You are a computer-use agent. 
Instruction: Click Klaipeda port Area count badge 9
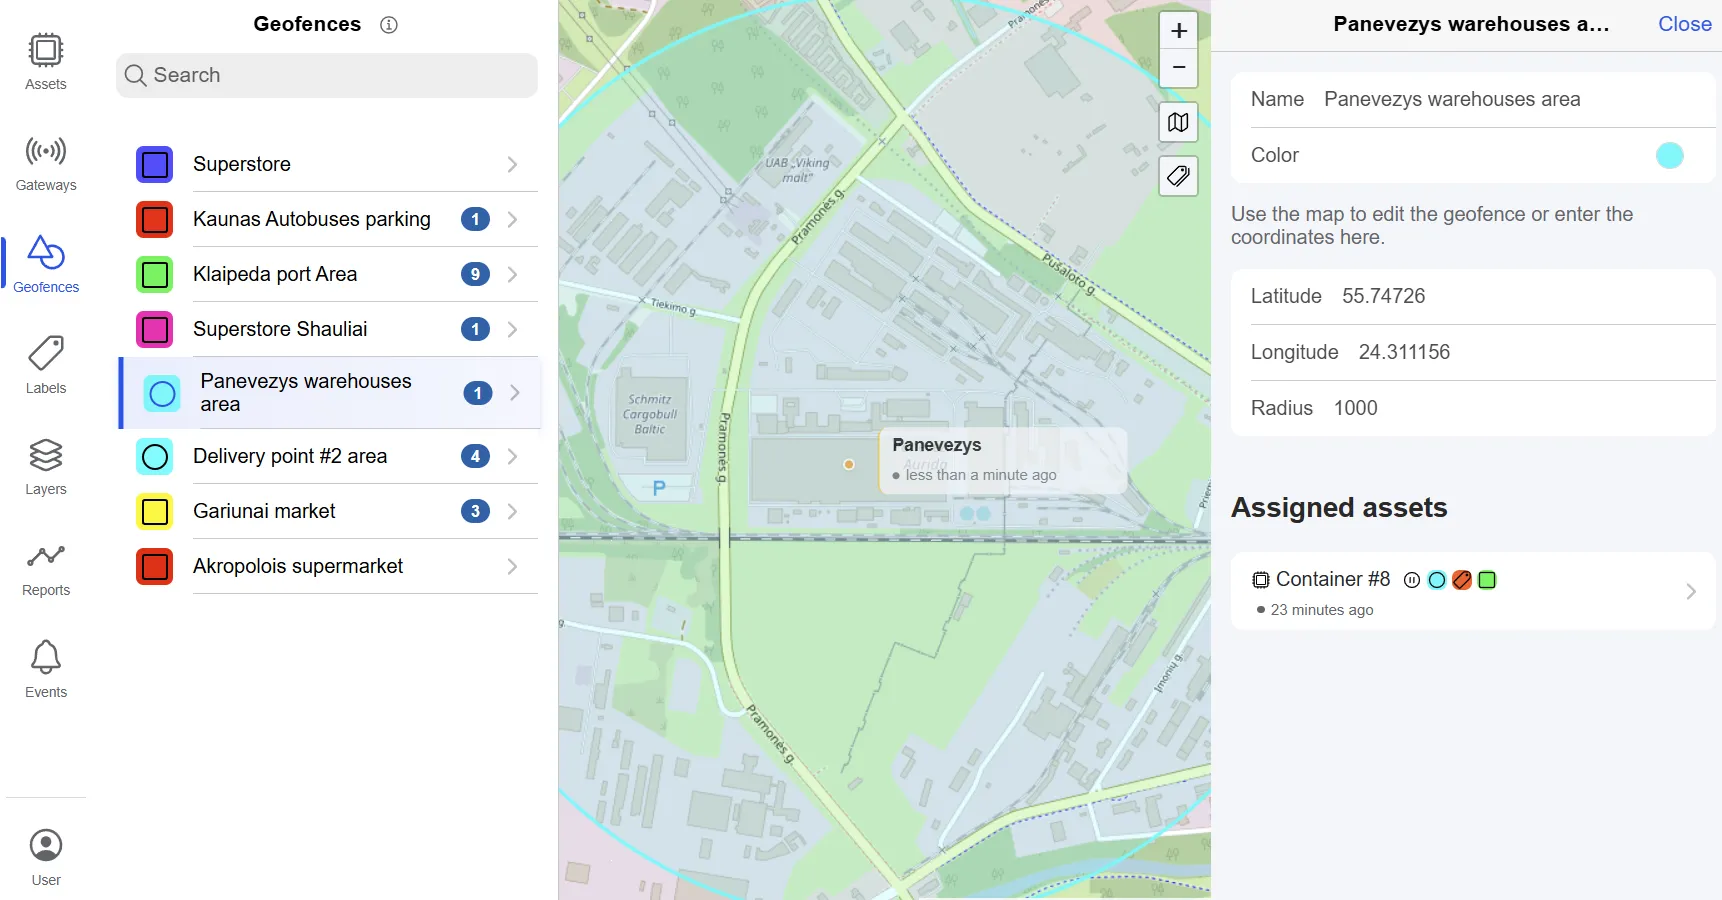pos(475,274)
